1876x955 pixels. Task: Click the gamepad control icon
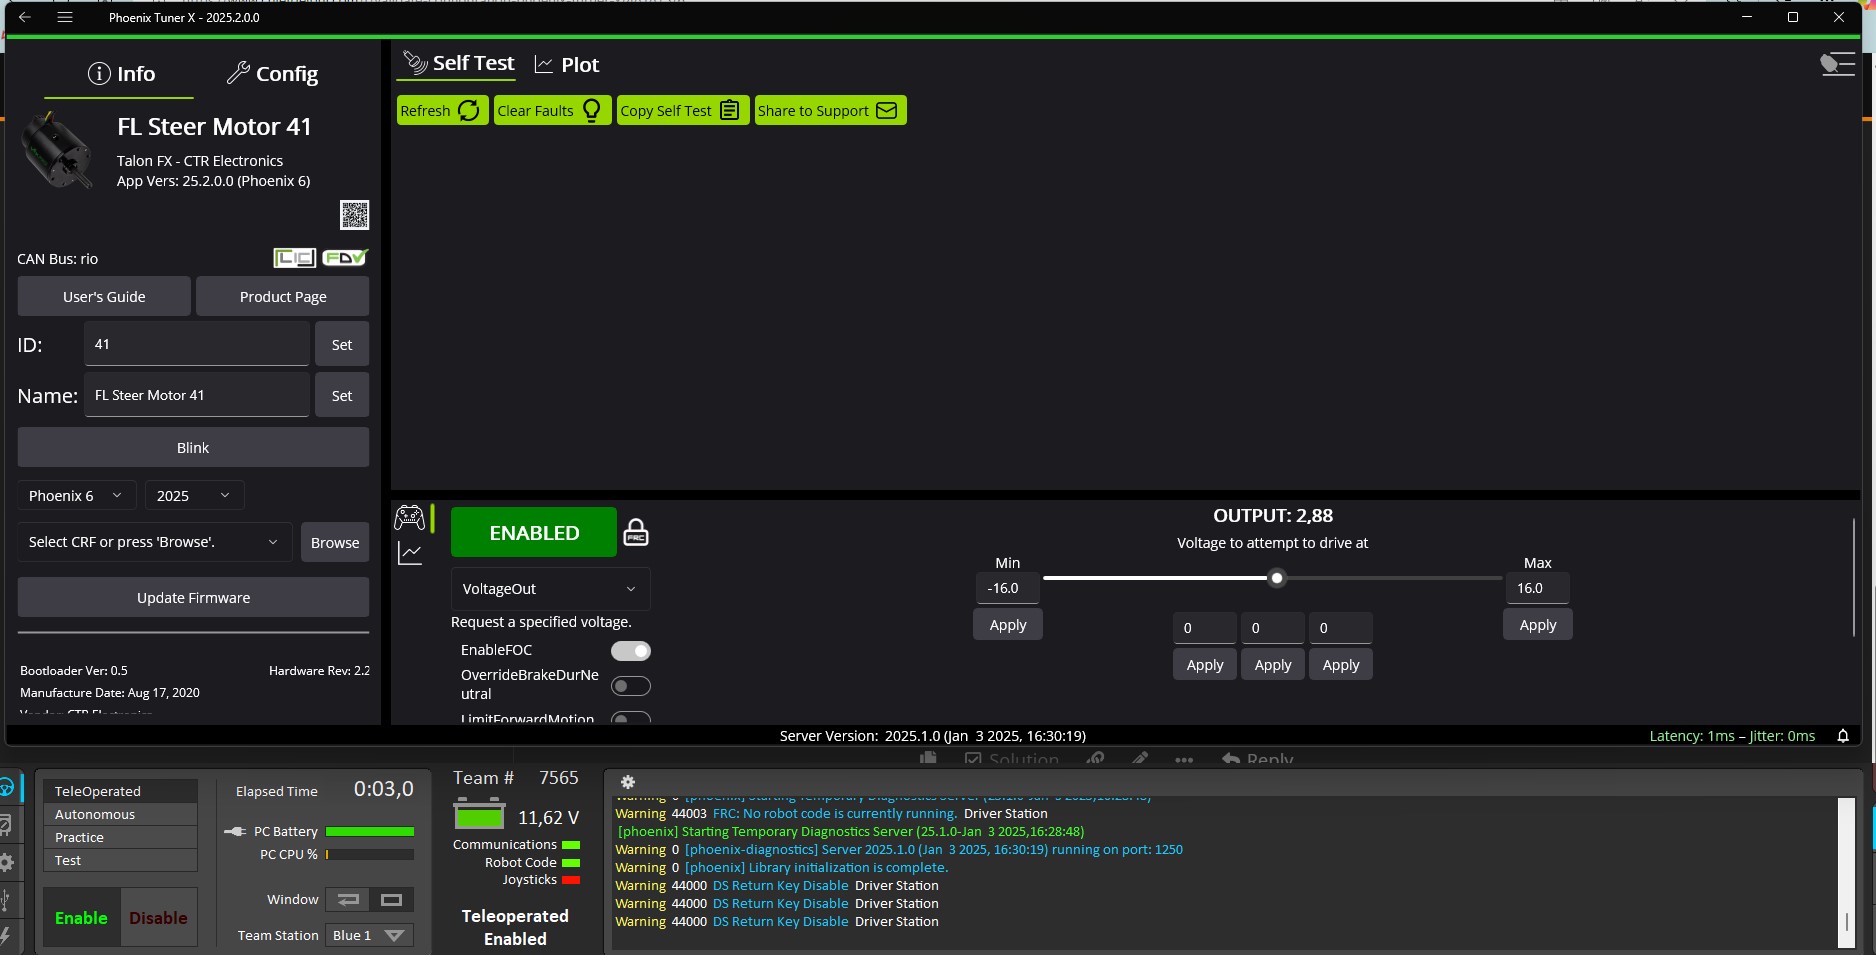coord(409,517)
